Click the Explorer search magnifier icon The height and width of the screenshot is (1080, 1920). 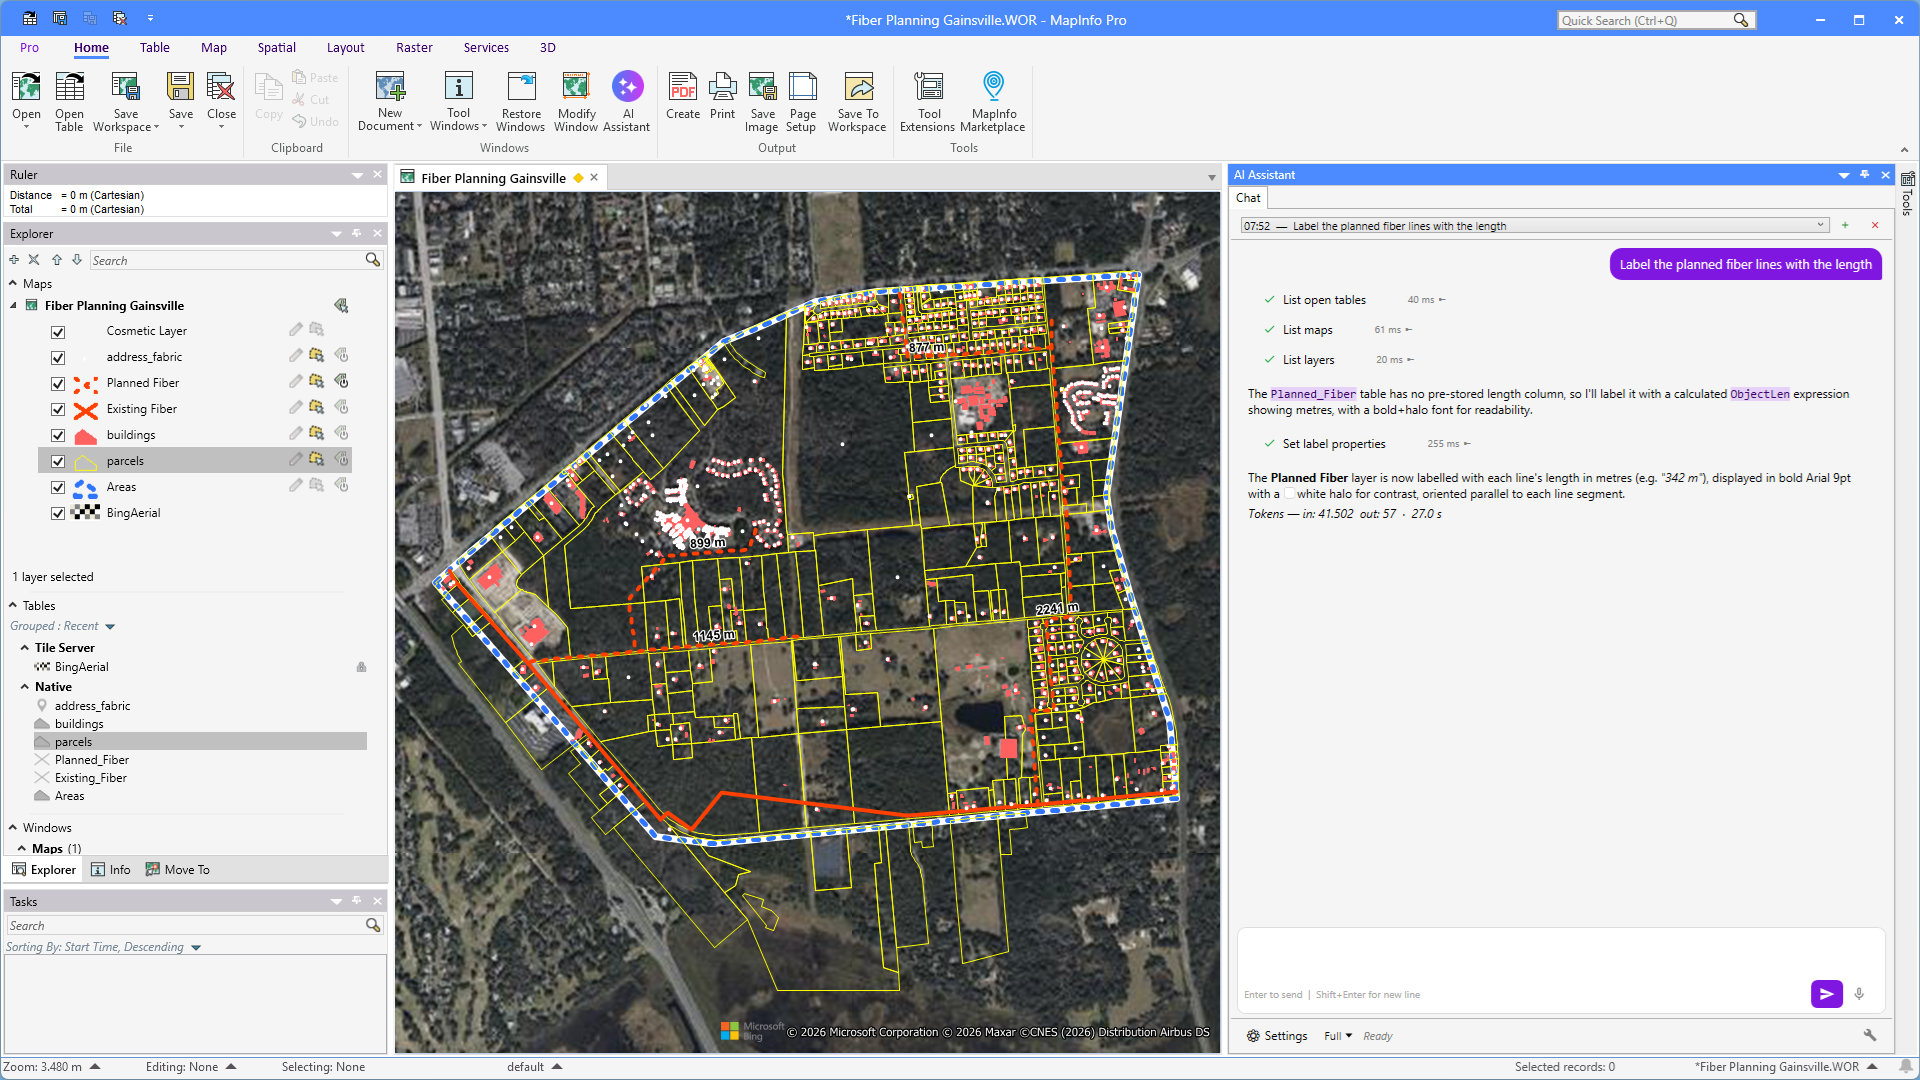click(373, 260)
